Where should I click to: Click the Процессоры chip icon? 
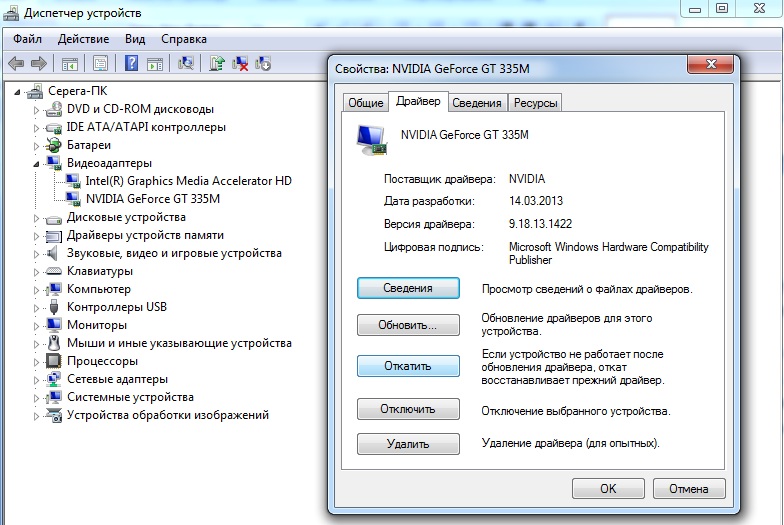click(x=54, y=361)
